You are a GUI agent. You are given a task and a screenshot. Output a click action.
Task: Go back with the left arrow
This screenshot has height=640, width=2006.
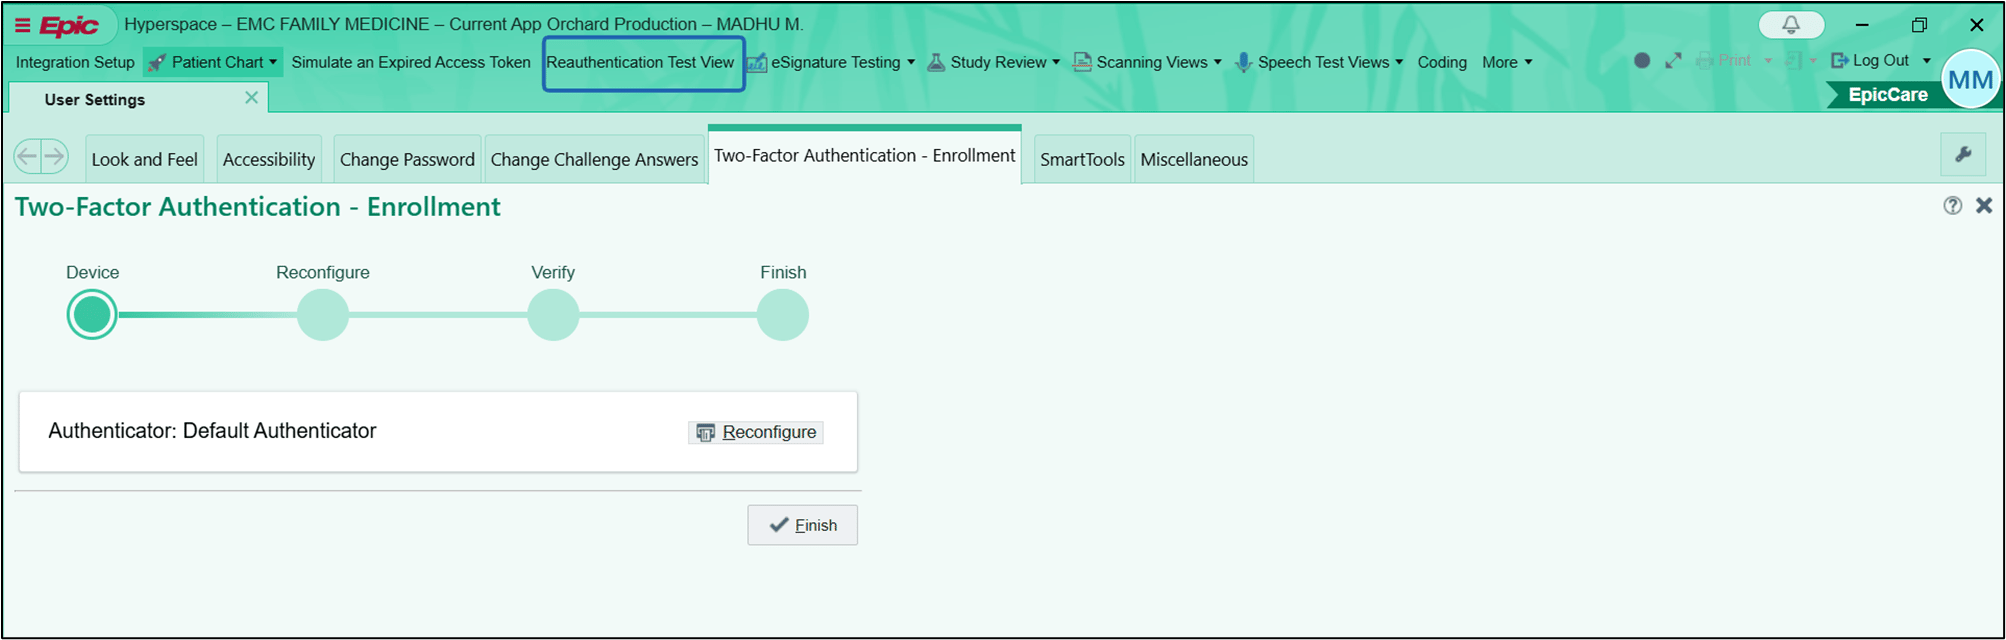pos(28,156)
